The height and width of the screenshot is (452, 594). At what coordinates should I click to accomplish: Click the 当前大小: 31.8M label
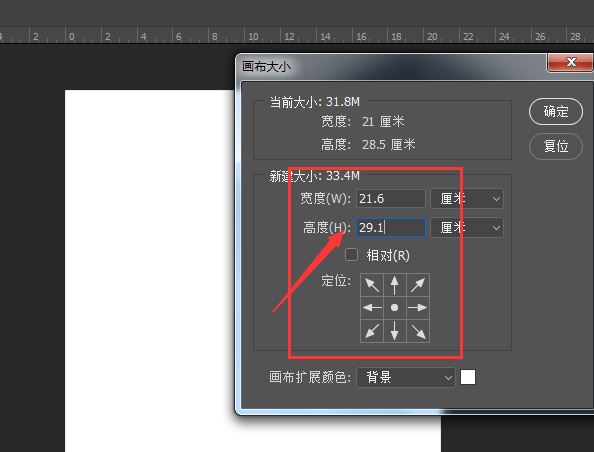tap(314, 102)
